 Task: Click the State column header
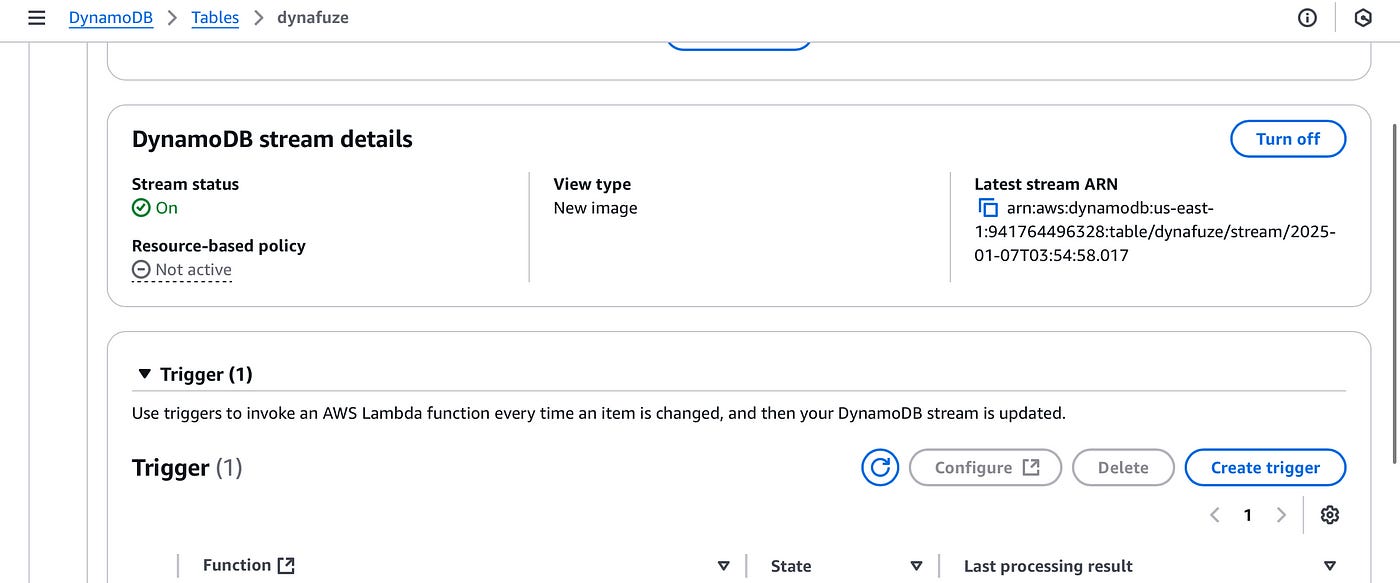[x=791, y=566]
